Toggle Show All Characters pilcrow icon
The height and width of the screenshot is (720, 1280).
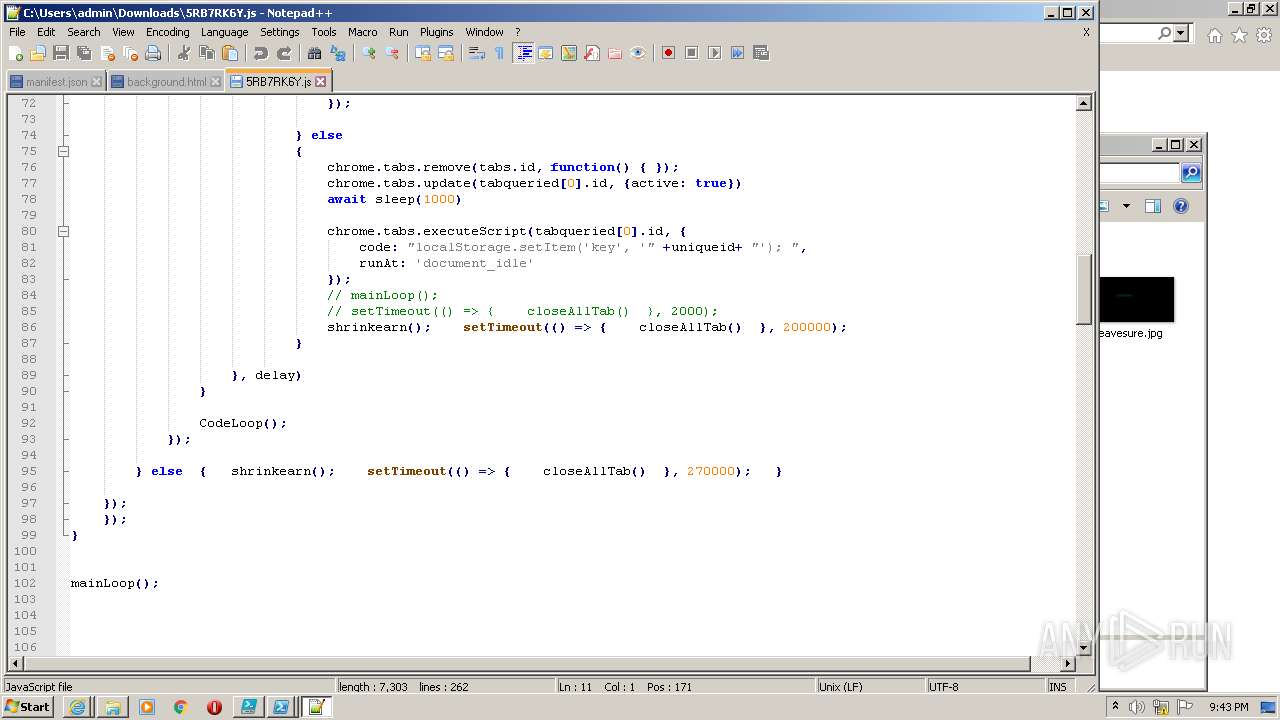[x=500, y=53]
